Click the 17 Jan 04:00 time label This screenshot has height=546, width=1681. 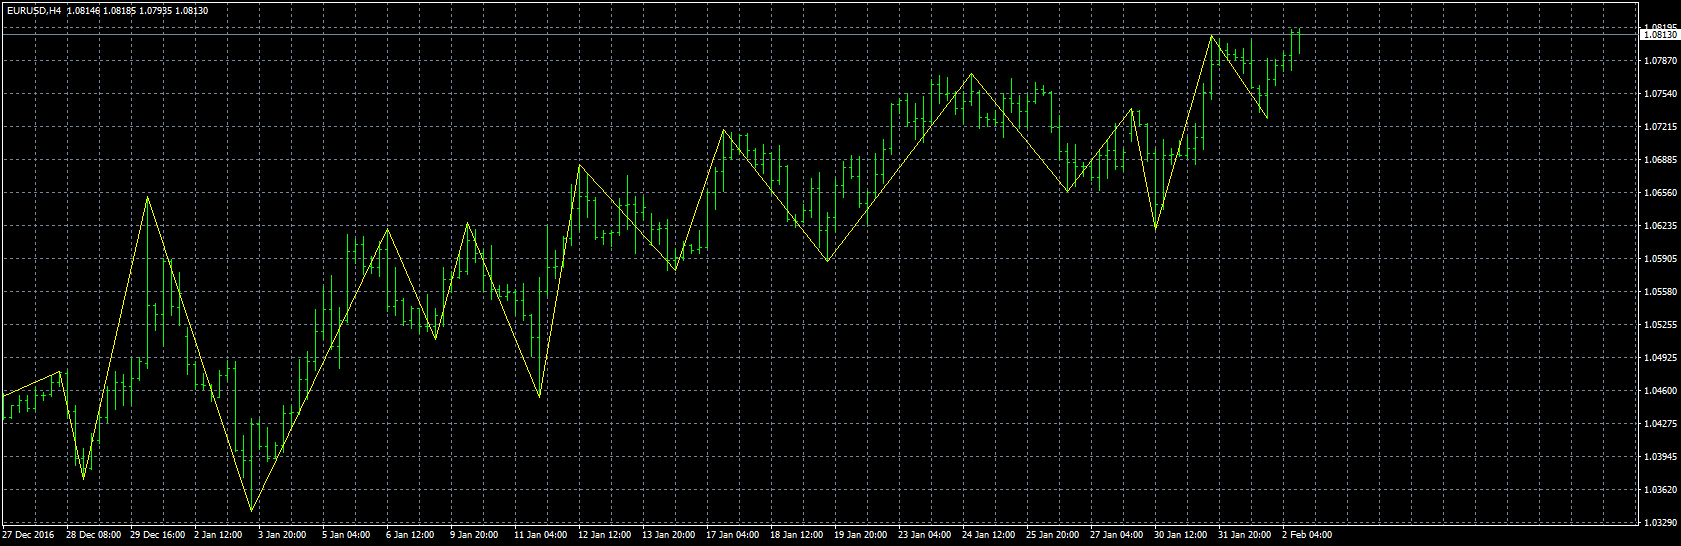(733, 535)
